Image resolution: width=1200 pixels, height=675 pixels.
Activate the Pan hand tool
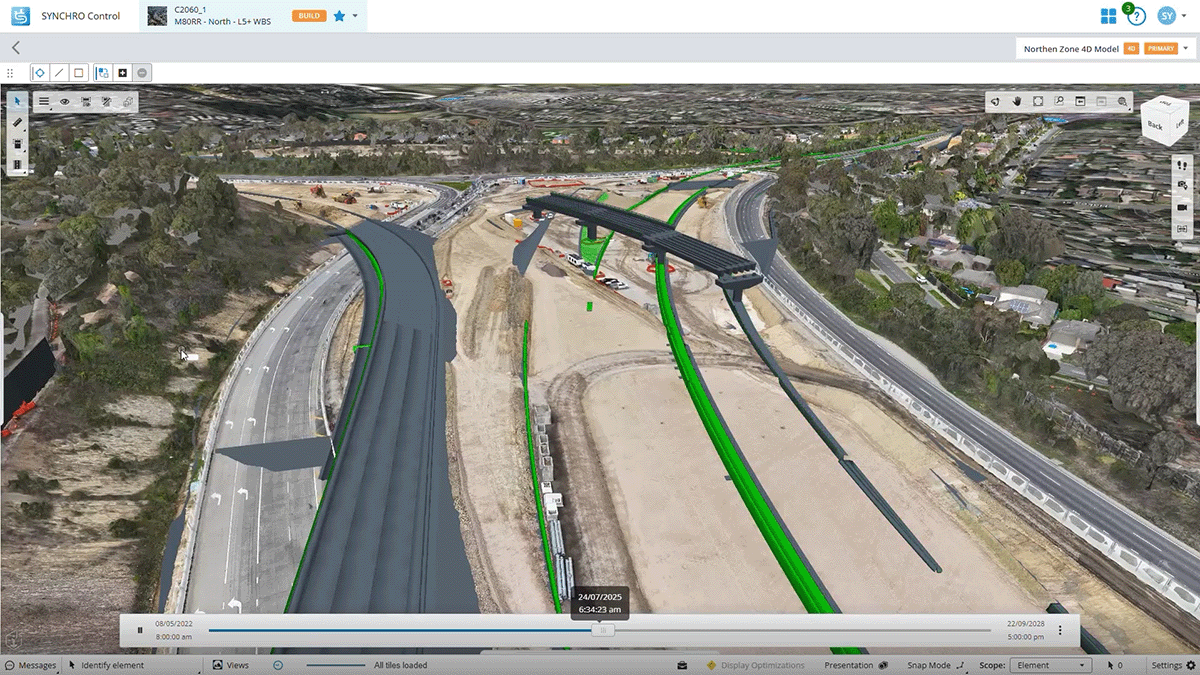(x=1017, y=101)
